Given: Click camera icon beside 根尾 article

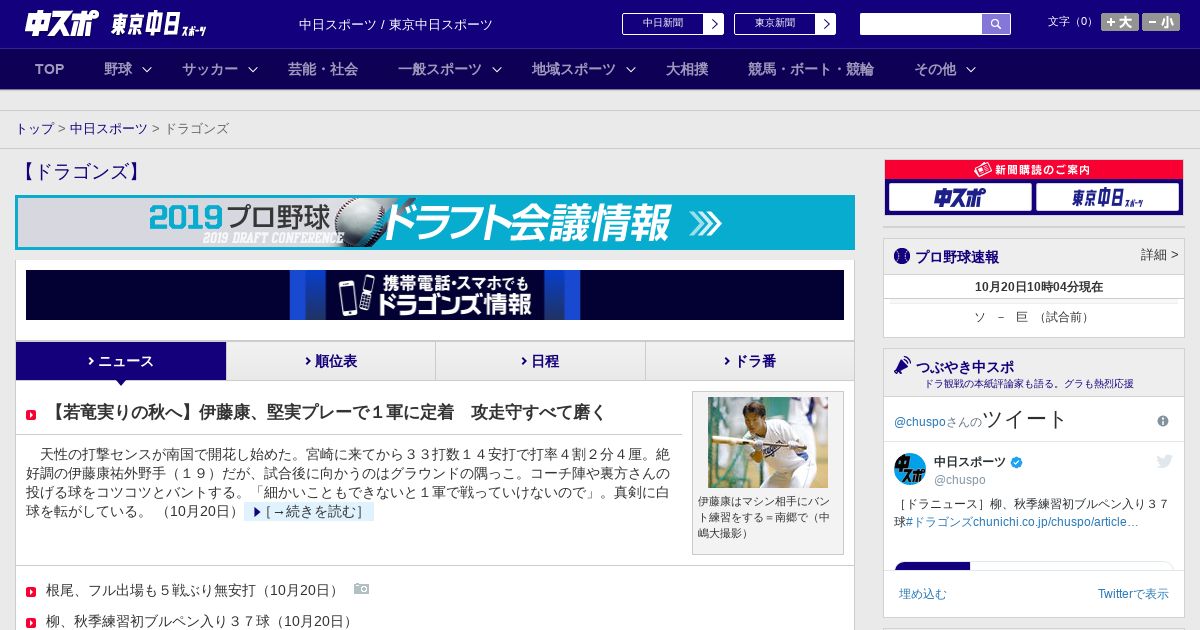Looking at the screenshot, I should 361,589.
